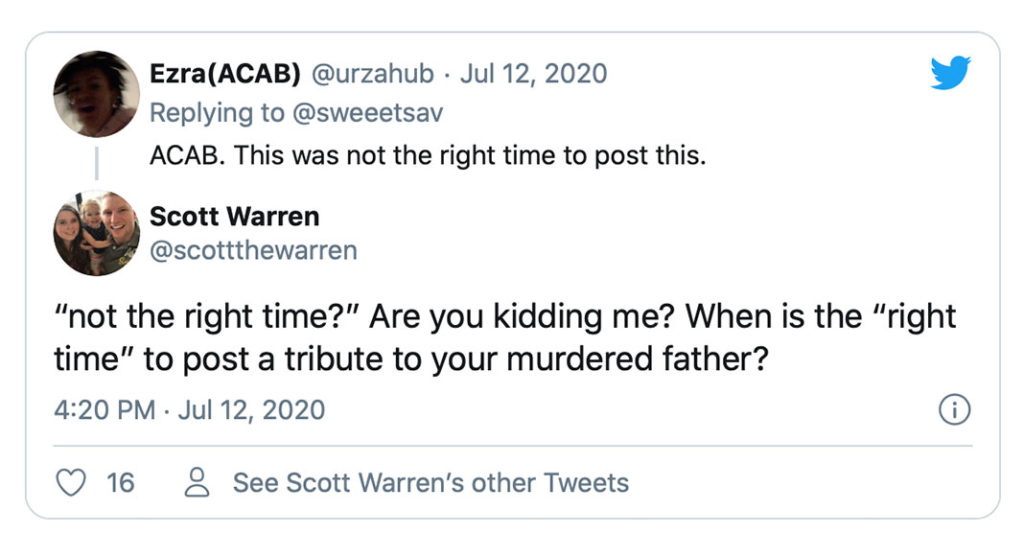The width and height of the screenshot is (1024, 556).
Task: Open the @sweeetsav mention
Action: pos(366,113)
